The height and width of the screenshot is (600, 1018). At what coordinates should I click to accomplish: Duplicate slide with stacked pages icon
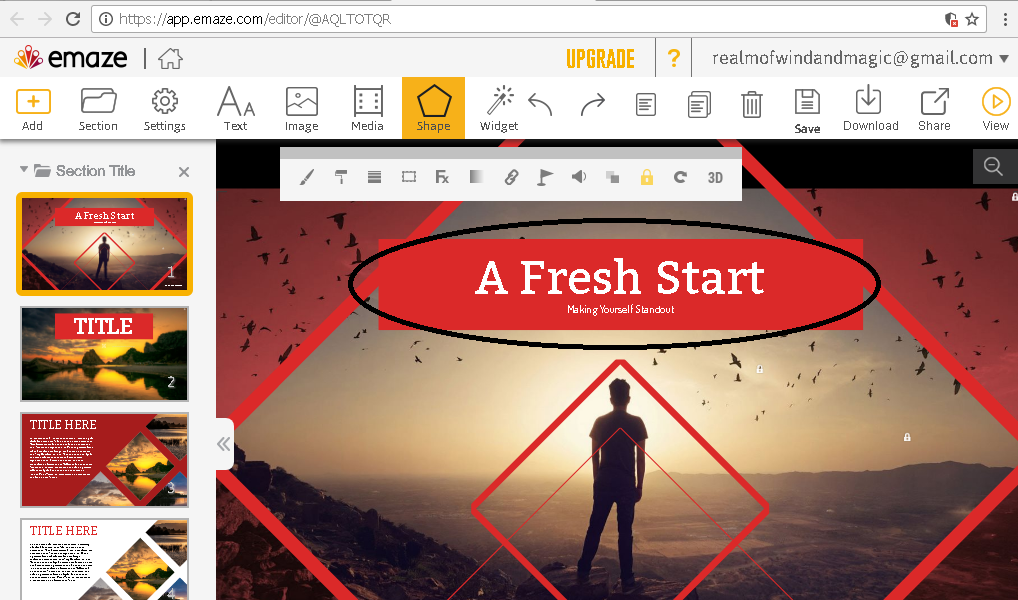coord(699,105)
